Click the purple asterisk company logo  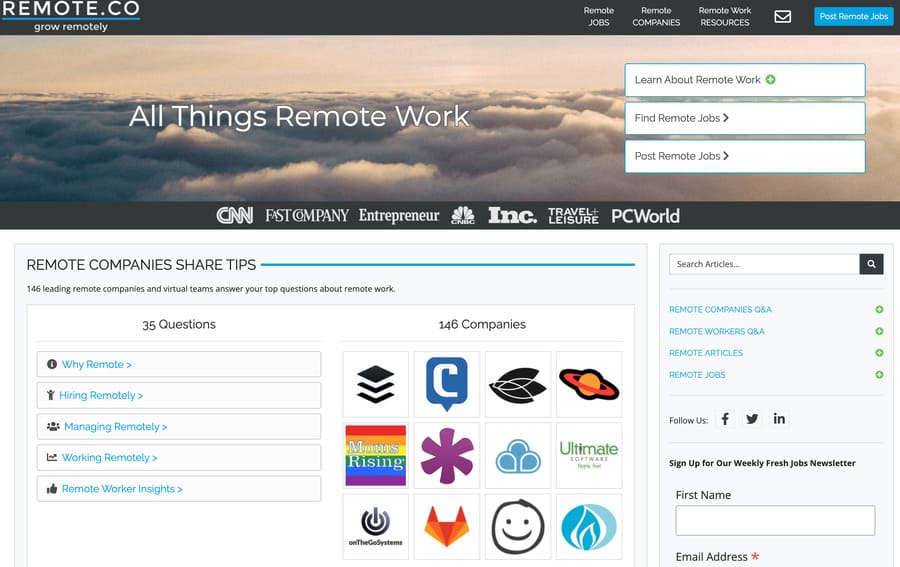pyautogui.click(x=446, y=455)
